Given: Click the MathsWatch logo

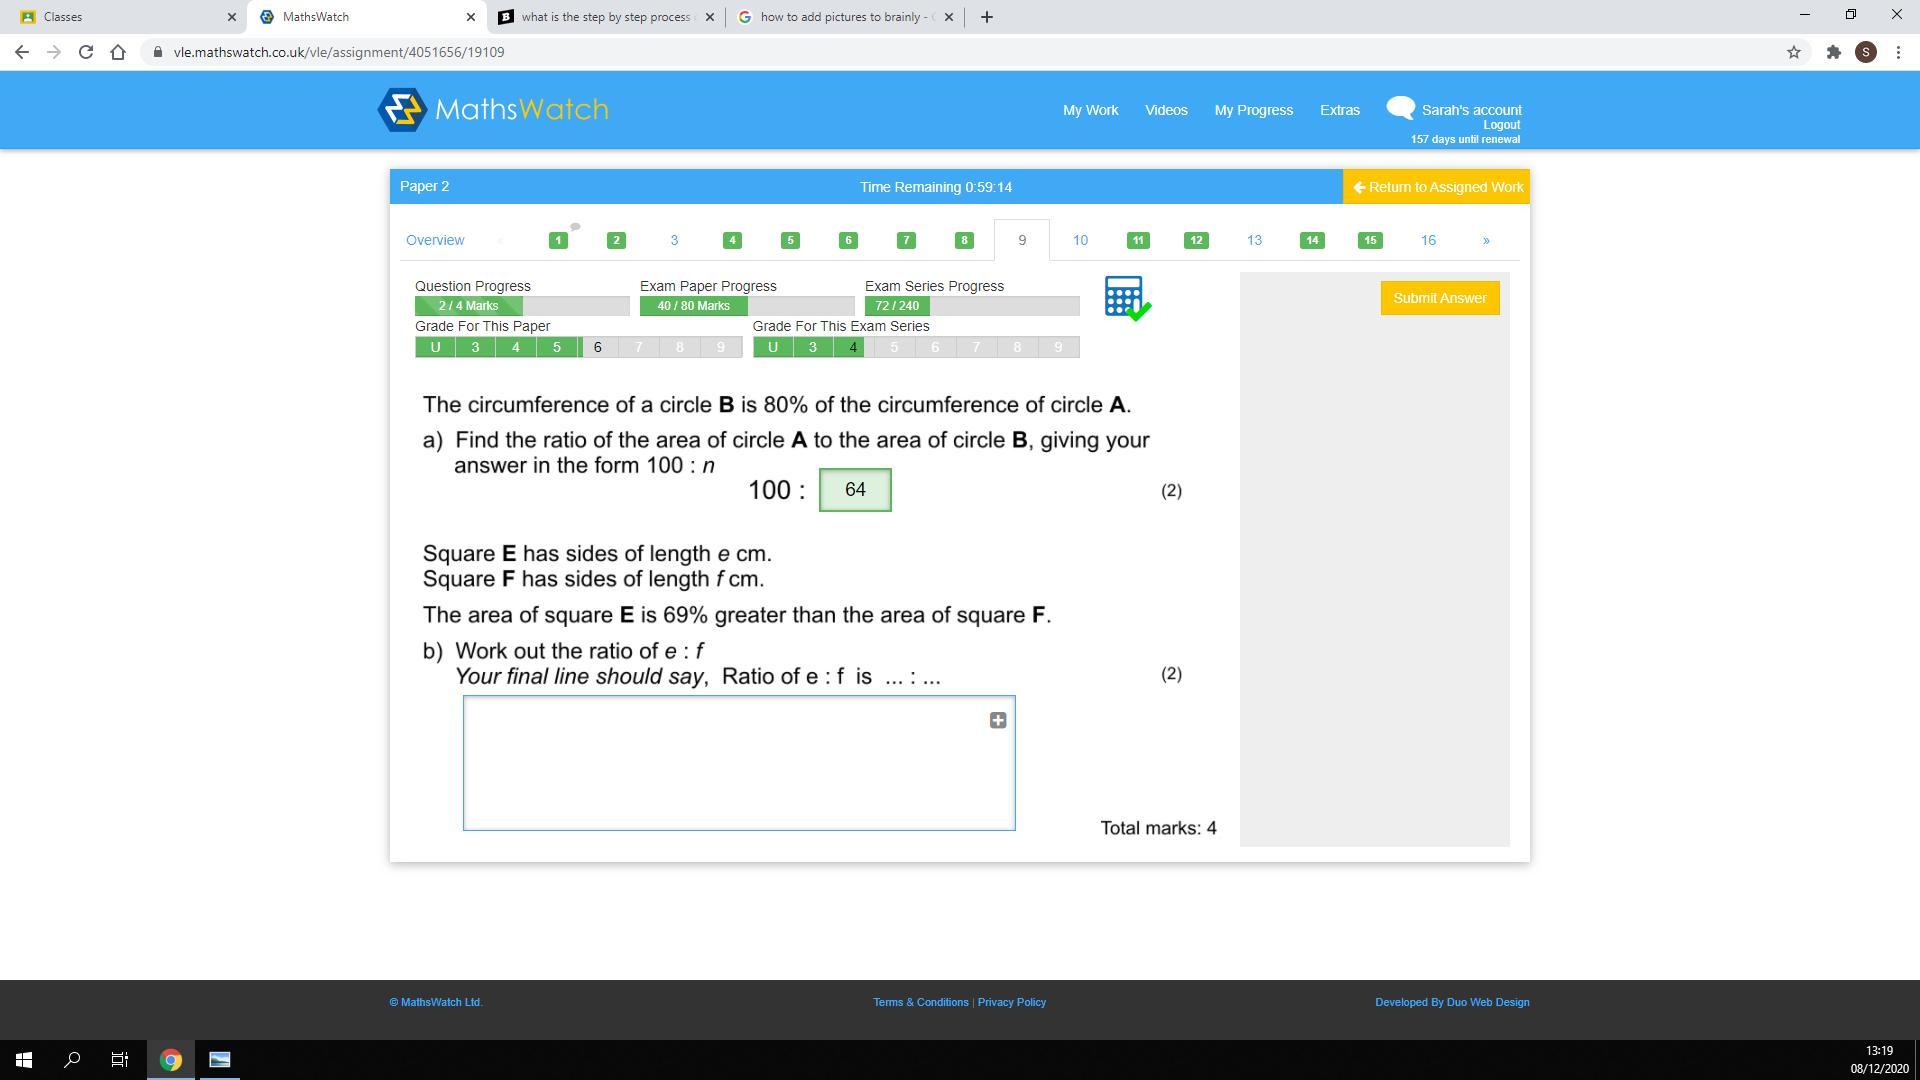Looking at the screenshot, I should click(x=493, y=110).
